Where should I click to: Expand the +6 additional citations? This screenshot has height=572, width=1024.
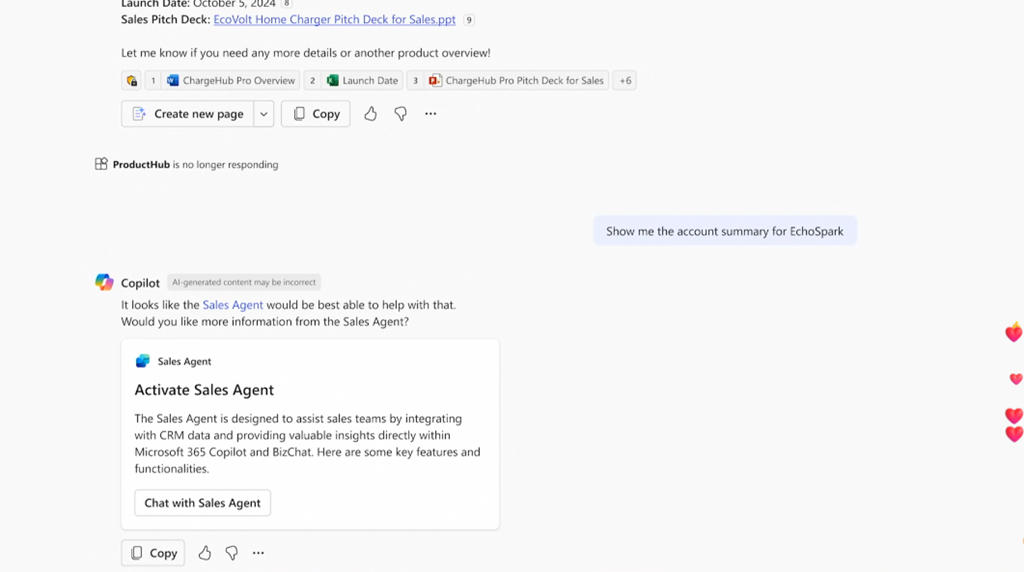(x=625, y=80)
